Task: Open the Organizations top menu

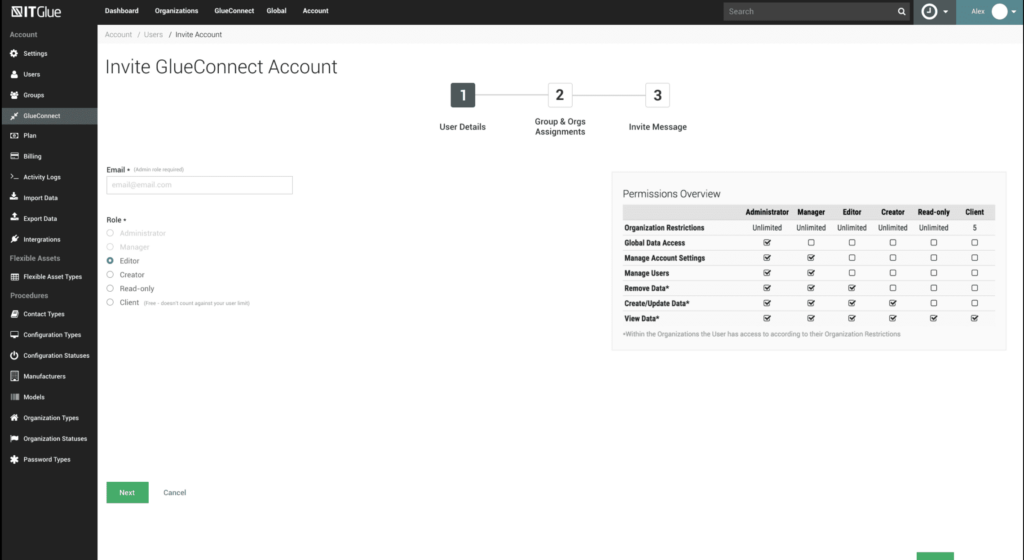Action: coord(176,11)
